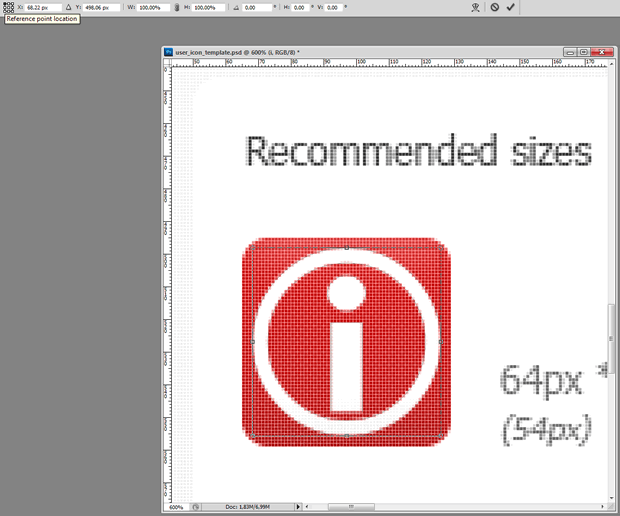Click the white dot of the info icon

click(347, 293)
